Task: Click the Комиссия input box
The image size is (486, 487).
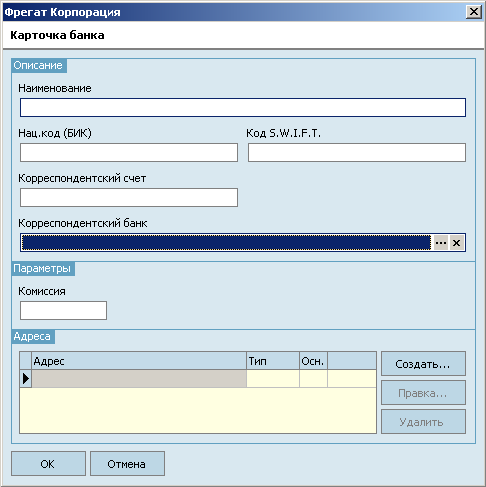Action: 63,310
